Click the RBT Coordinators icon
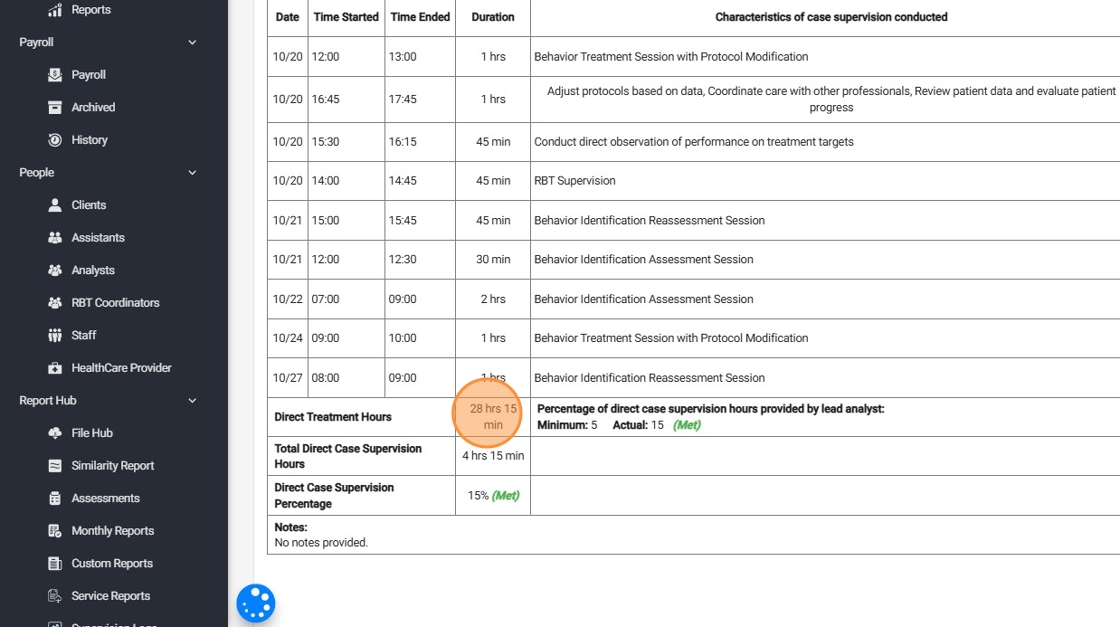This screenshot has height=627, width=1120. pos(55,303)
